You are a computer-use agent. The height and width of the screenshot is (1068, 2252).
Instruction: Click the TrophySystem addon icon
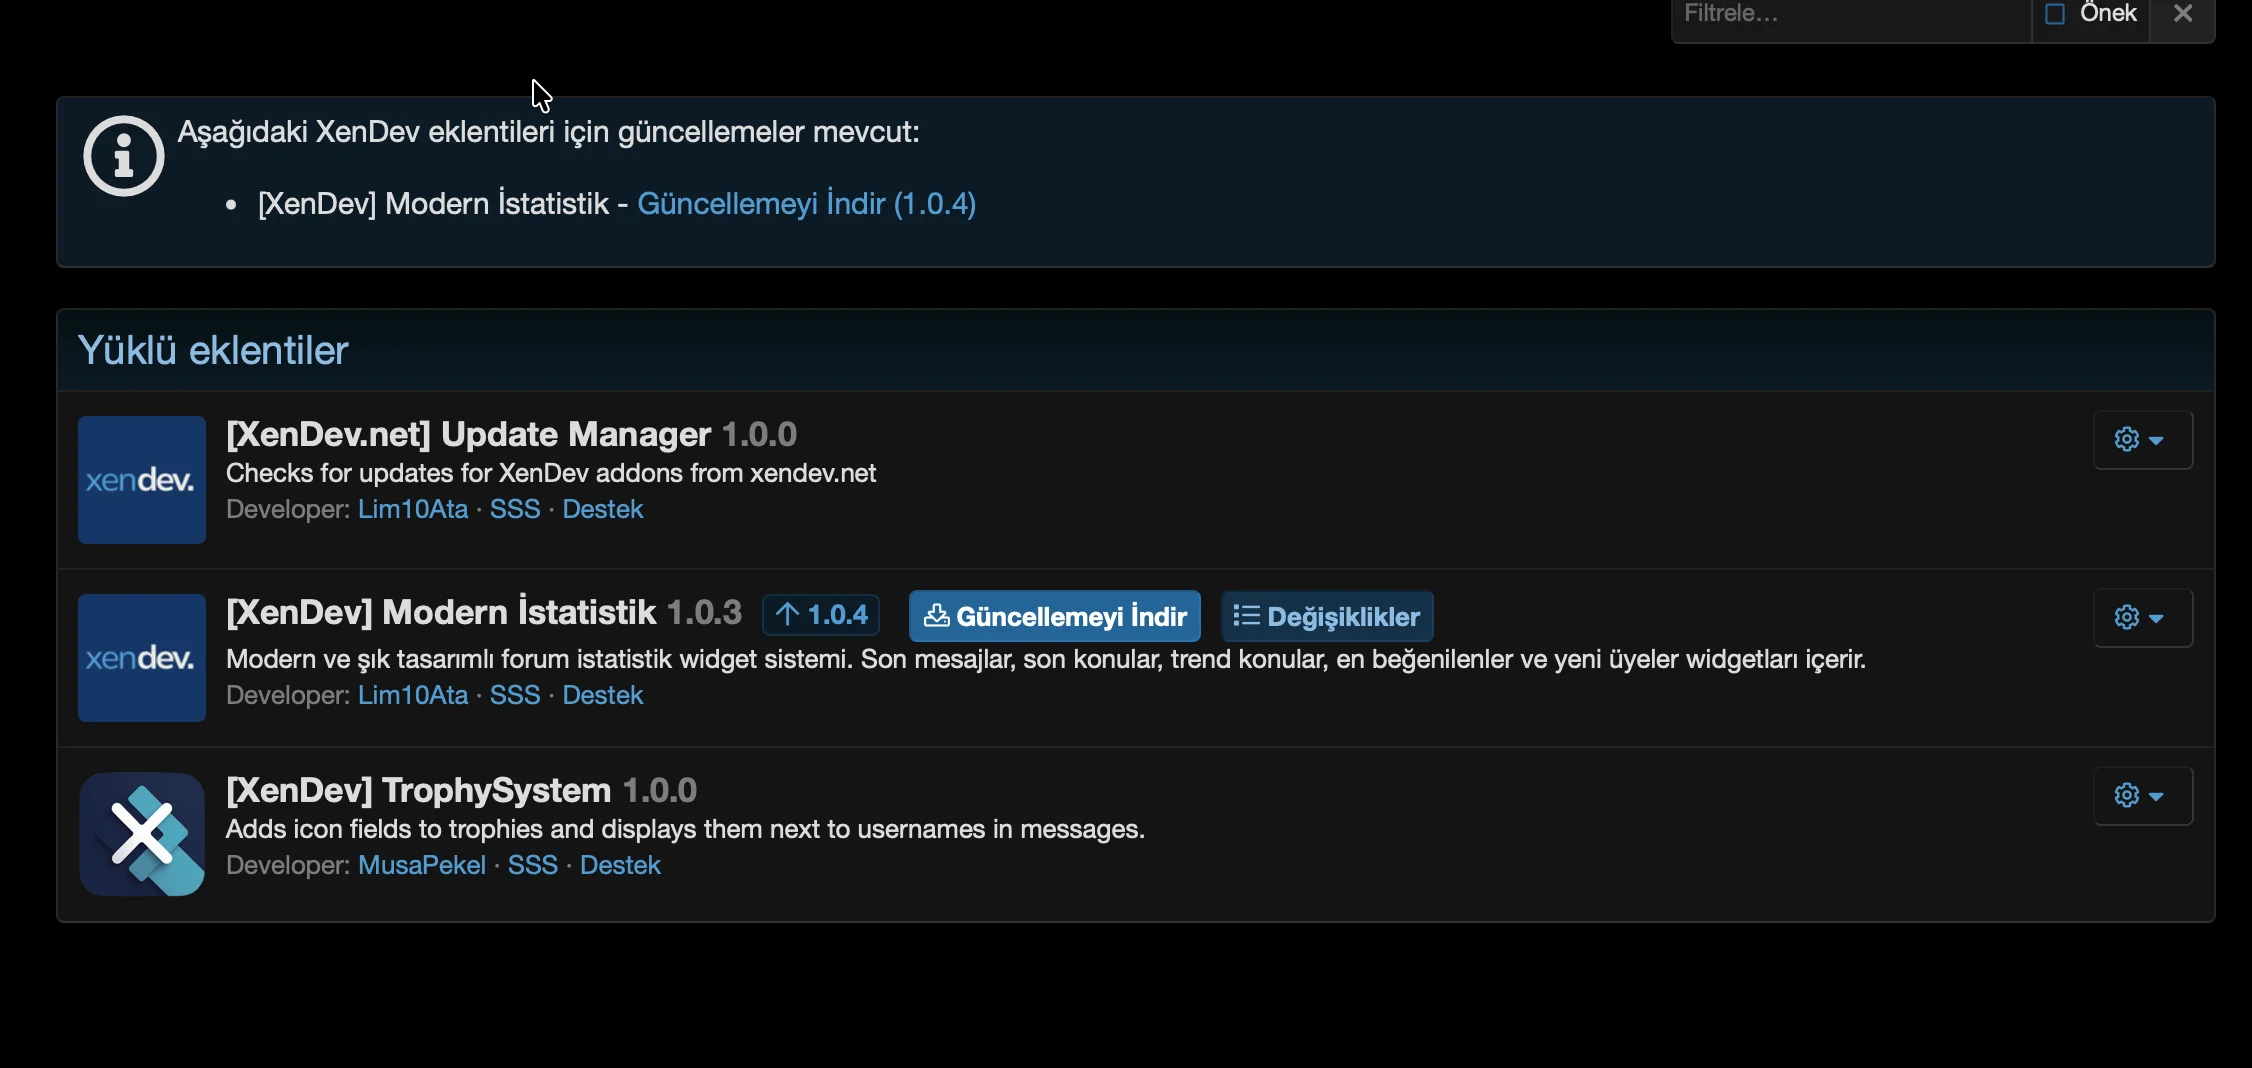coord(141,834)
